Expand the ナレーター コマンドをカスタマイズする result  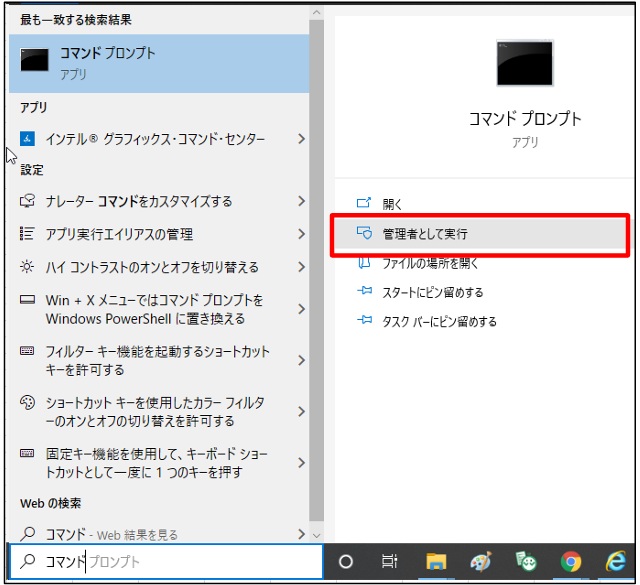point(301,201)
